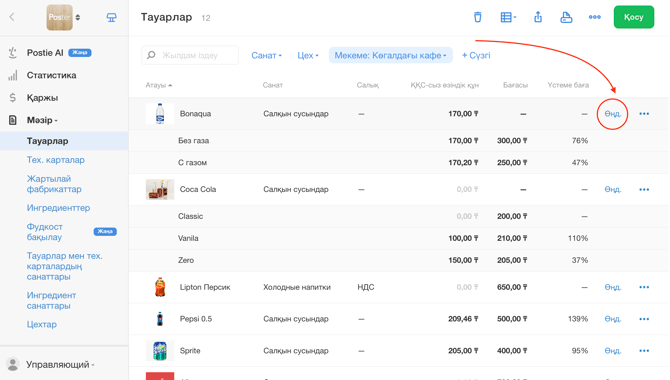
Task: Go back with the left arrow
Action: 12,17
